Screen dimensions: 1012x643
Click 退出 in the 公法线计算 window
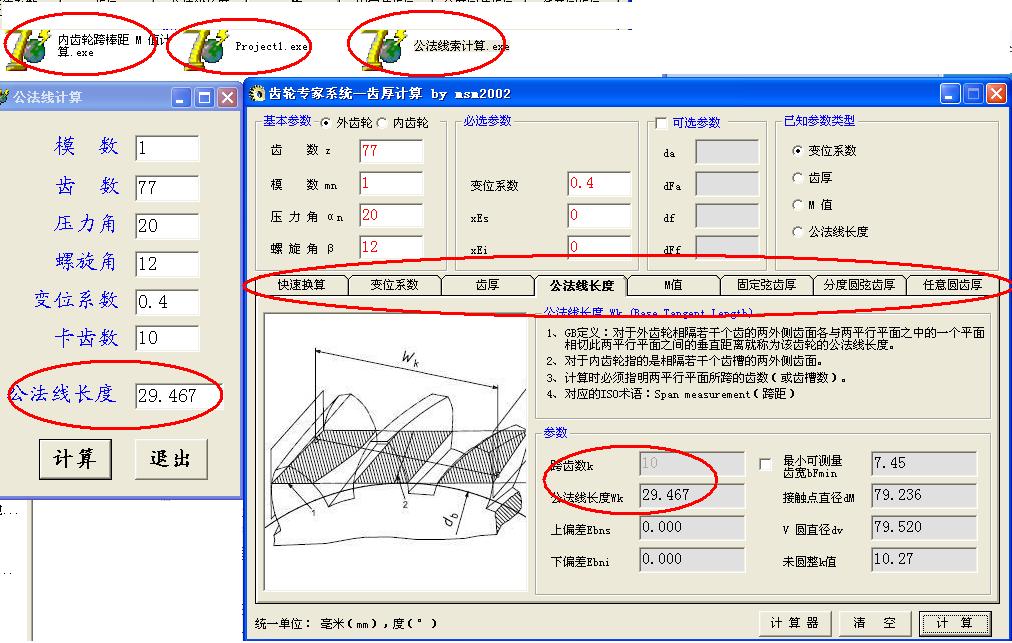pyautogui.click(x=170, y=459)
